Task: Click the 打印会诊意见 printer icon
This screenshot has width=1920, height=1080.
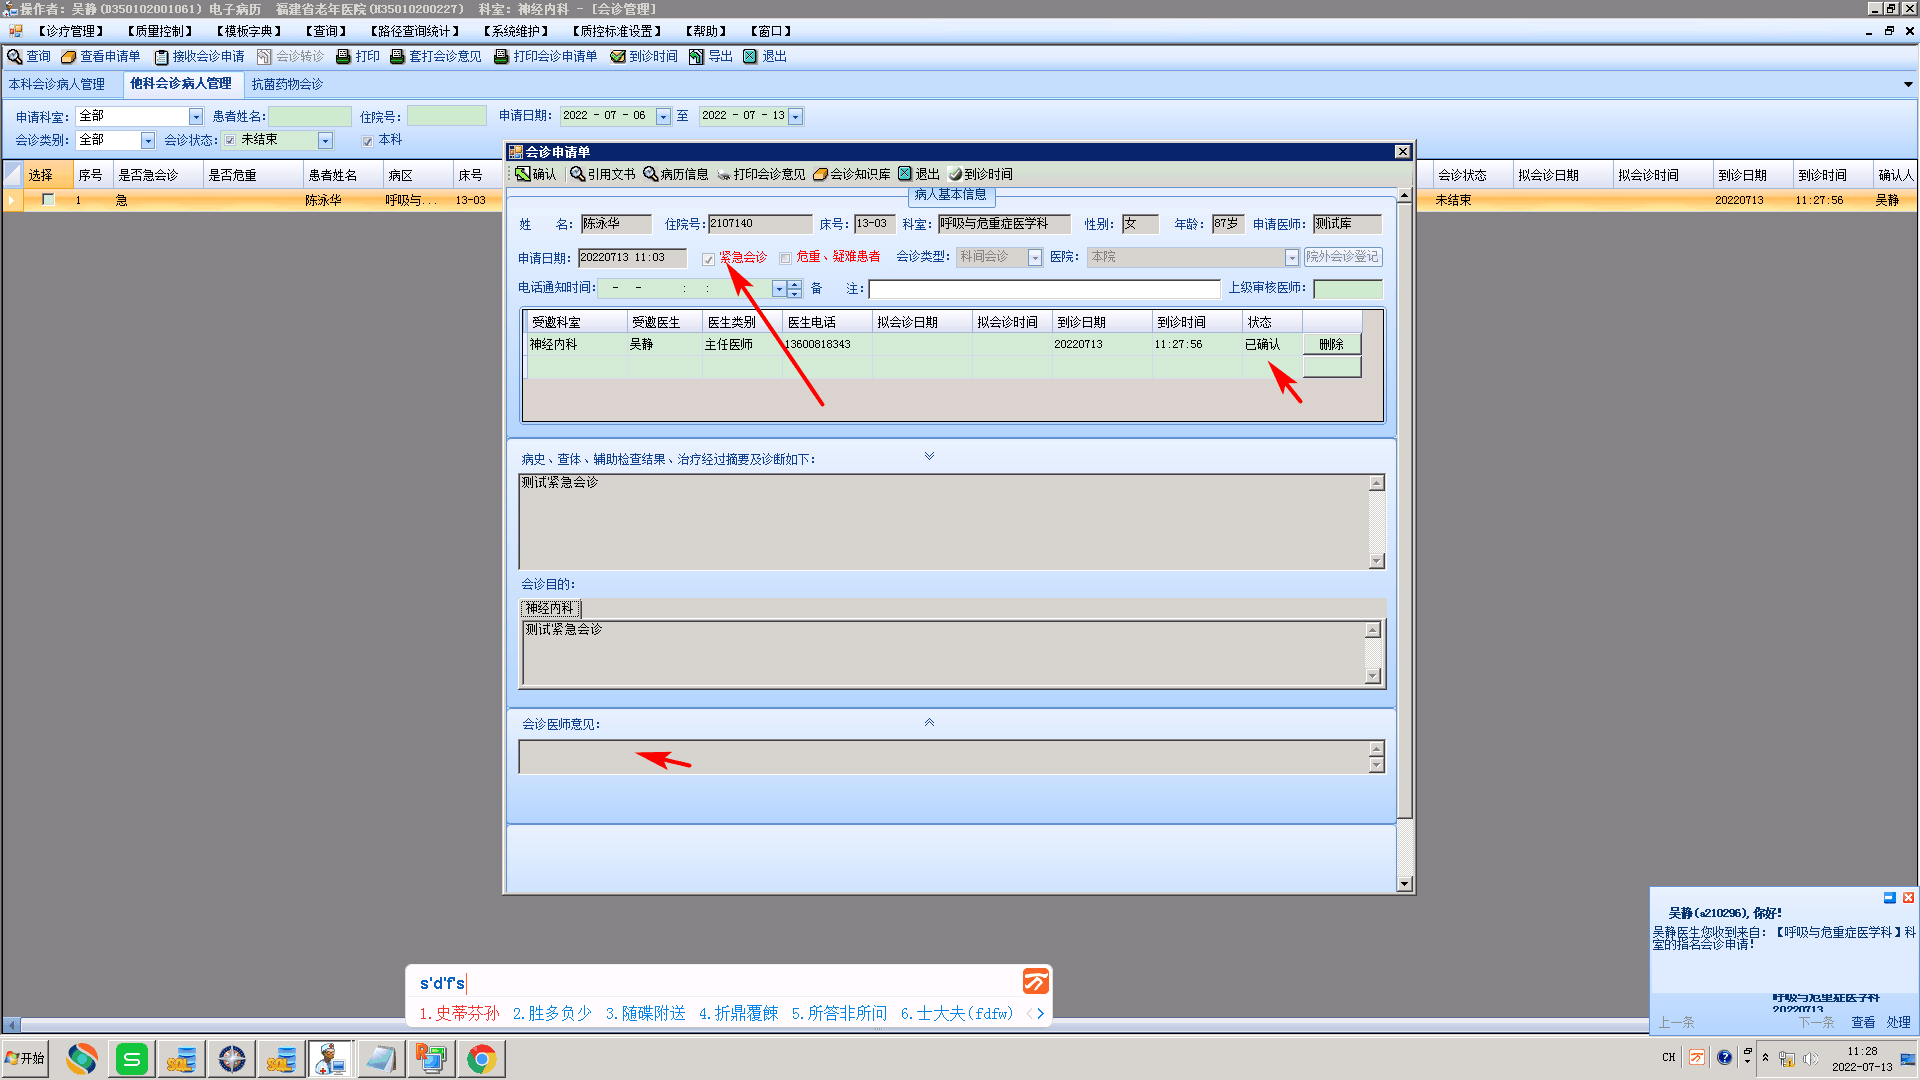Action: 723,174
